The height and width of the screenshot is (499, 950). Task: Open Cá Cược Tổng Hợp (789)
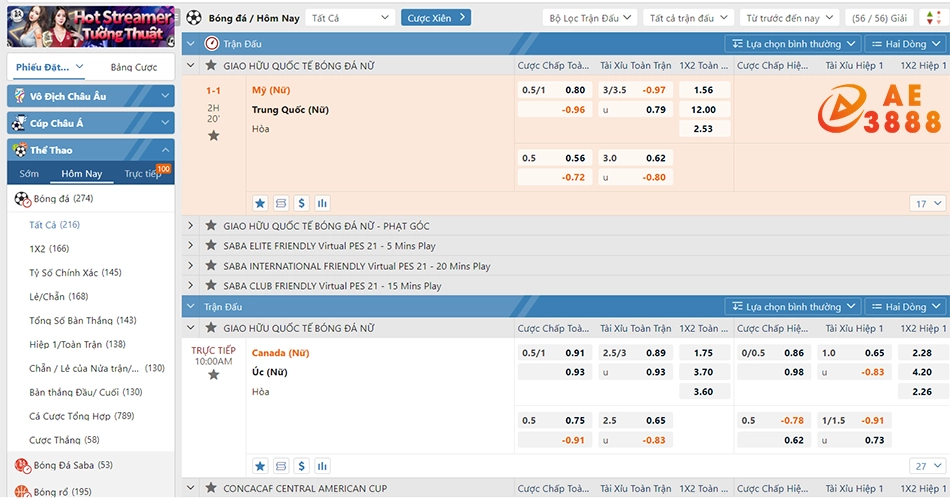(82, 416)
